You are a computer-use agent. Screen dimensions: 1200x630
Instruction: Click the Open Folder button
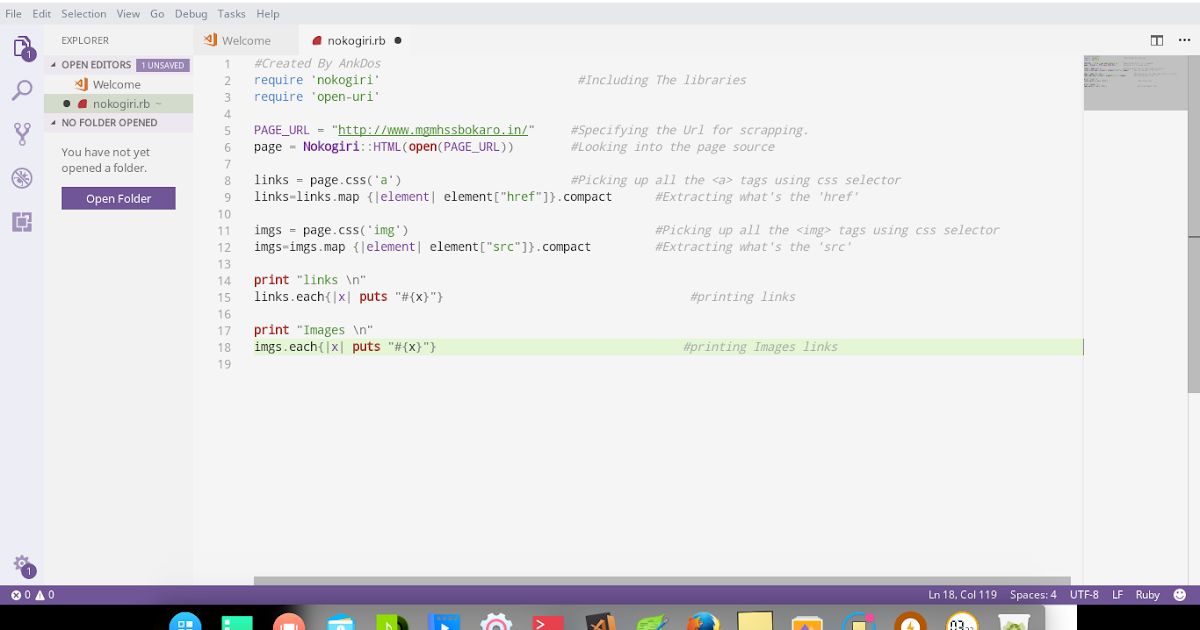click(x=118, y=198)
